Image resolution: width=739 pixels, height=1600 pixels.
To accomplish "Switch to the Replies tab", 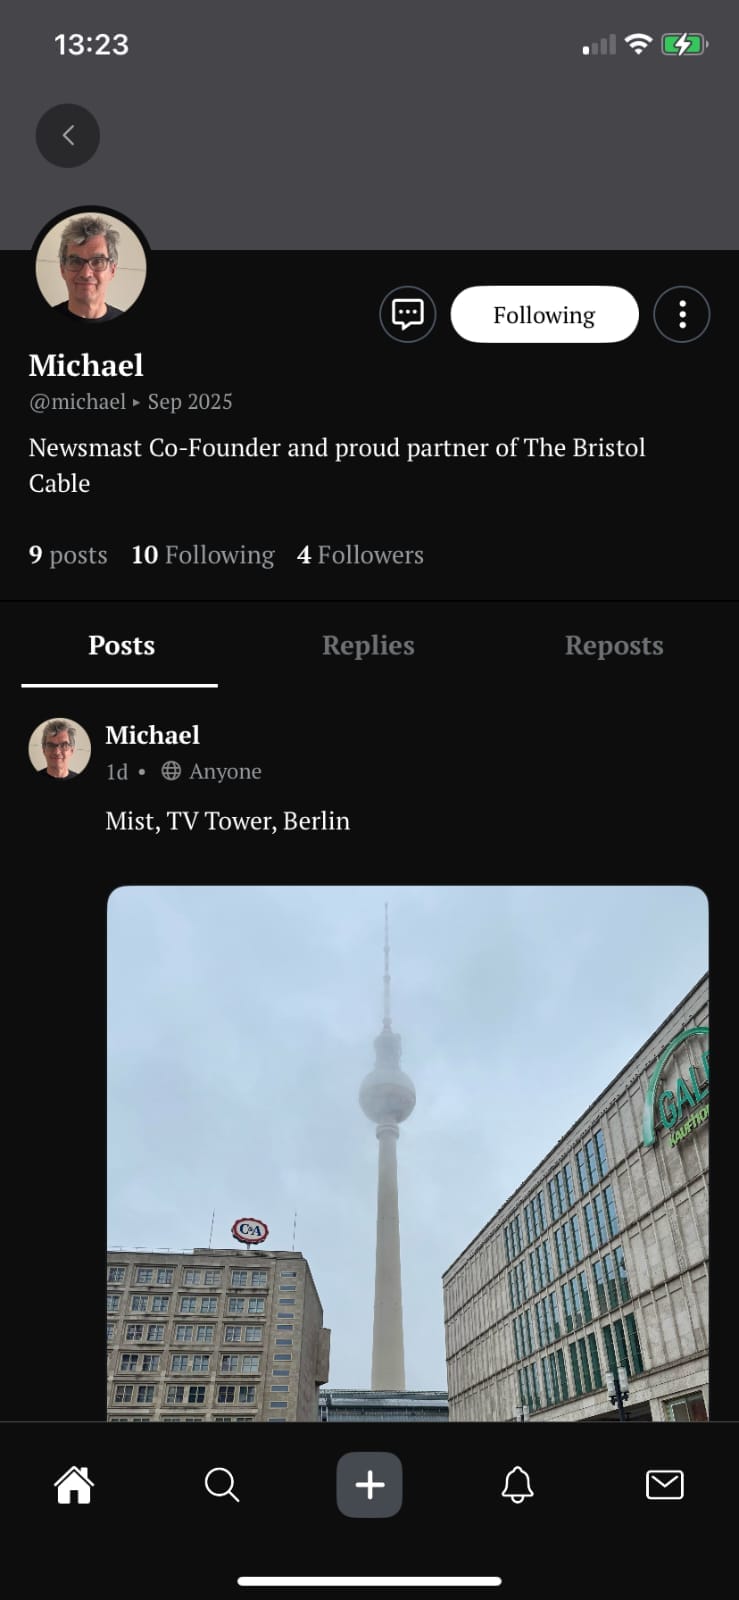I will coord(368,646).
